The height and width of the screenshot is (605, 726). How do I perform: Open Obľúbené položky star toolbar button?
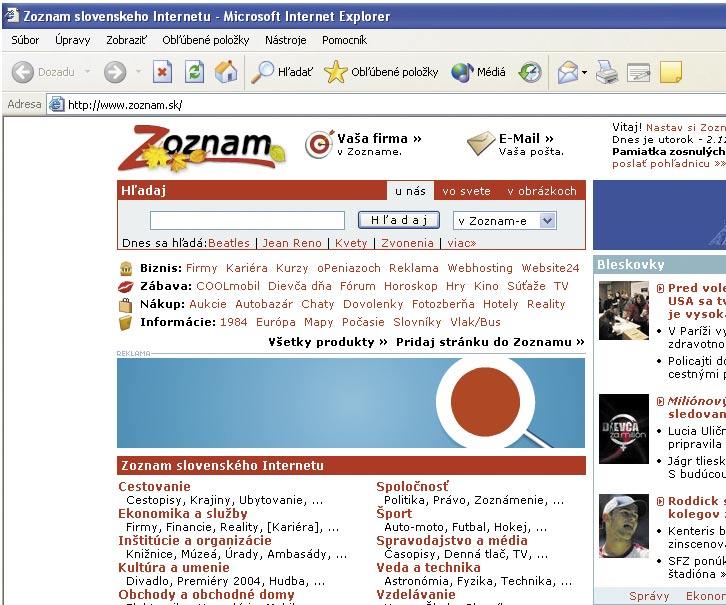381,72
